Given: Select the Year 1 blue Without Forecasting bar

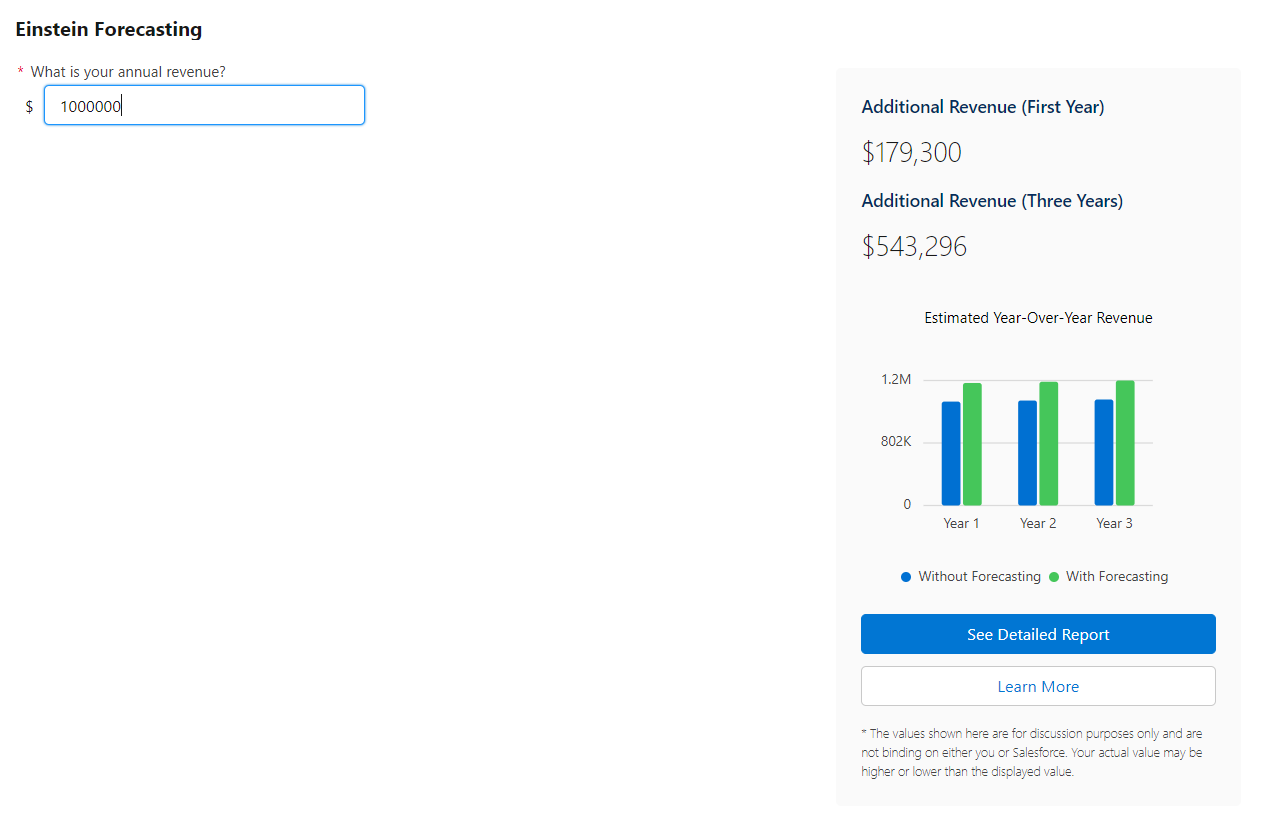Looking at the screenshot, I should 951,453.
